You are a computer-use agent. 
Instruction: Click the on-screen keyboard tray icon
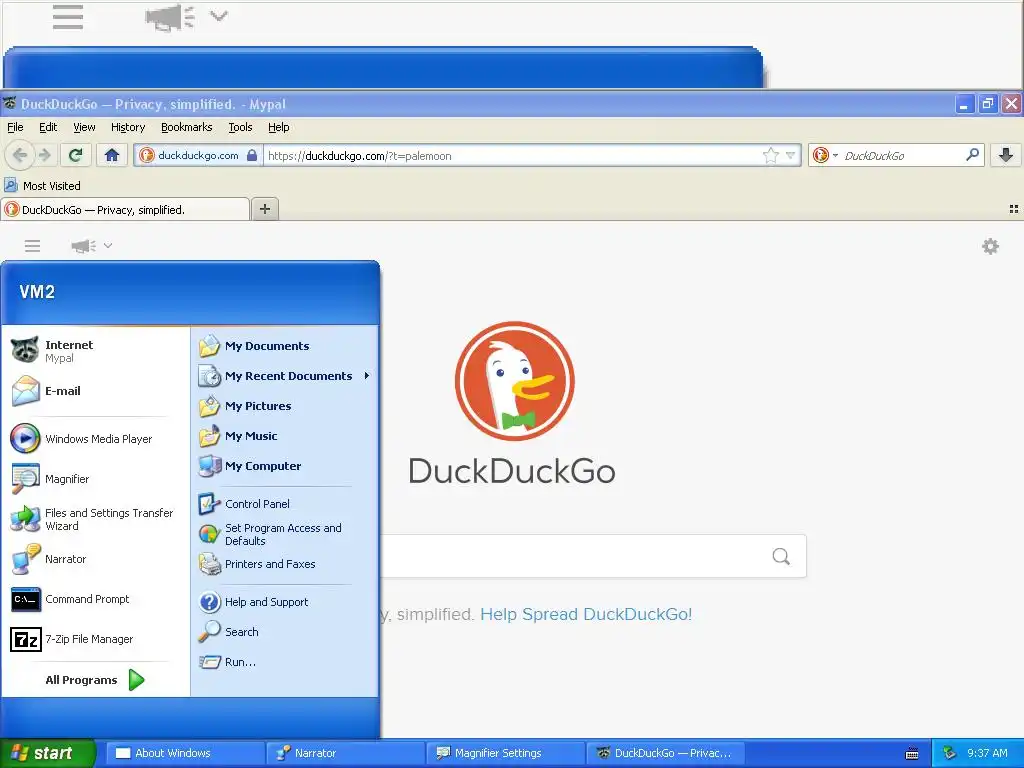coord(912,754)
